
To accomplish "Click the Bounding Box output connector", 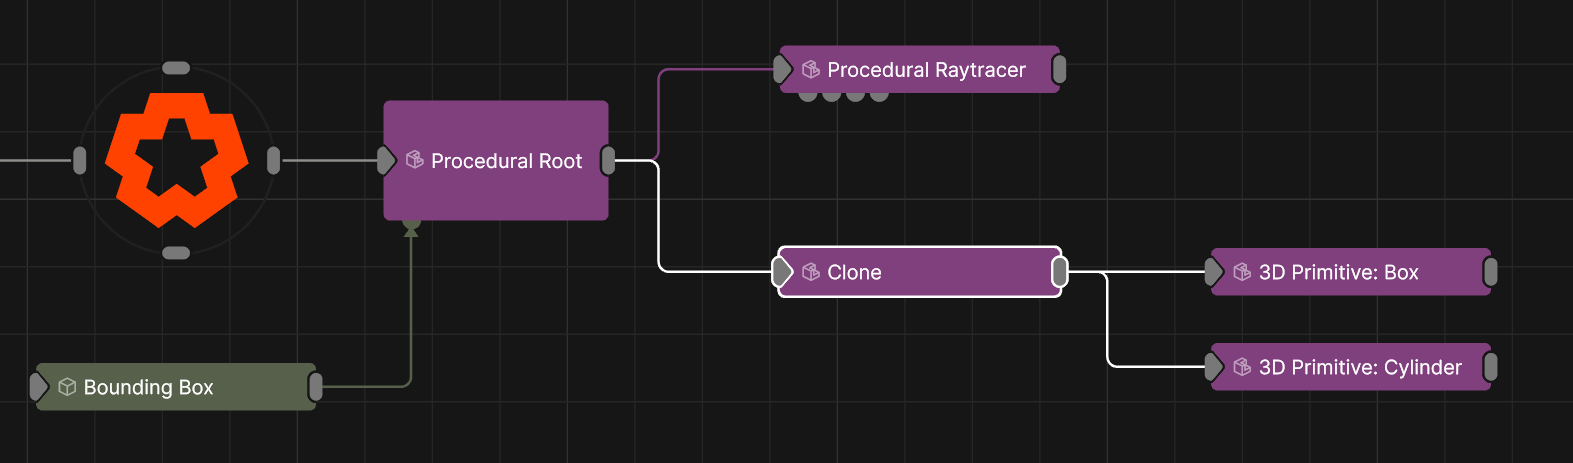I will pyautogui.click(x=316, y=387).
